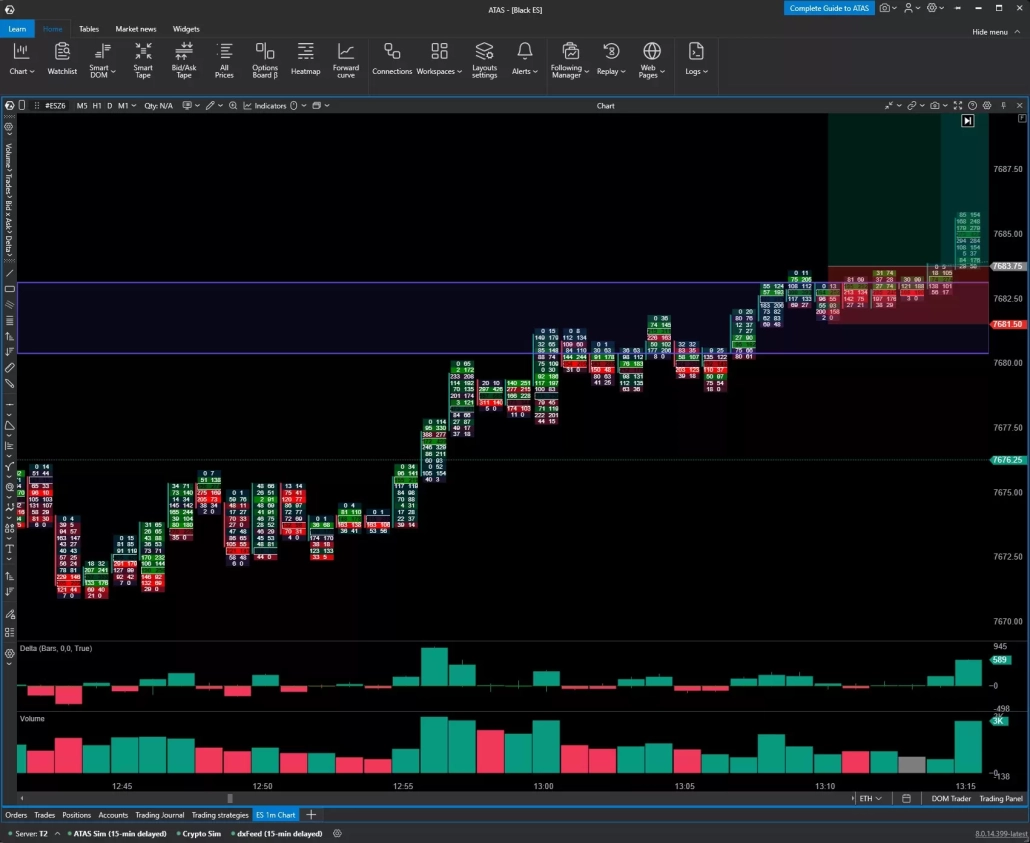Image resolution: width=1030 pixels, height=843 pixels.
Task: Toggle the phone-shaped icon in chart header
Action: (22, 105)
